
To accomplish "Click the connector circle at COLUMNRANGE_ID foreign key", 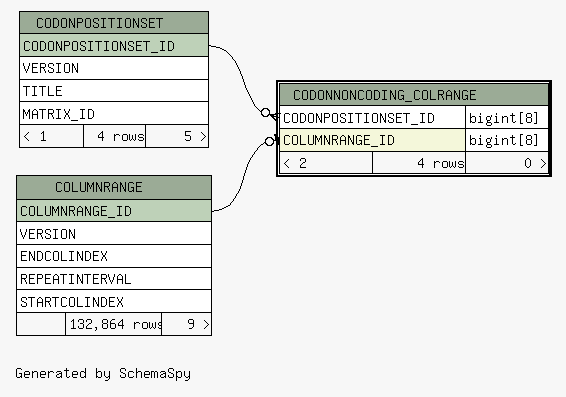I will click(x=269, y=141).
